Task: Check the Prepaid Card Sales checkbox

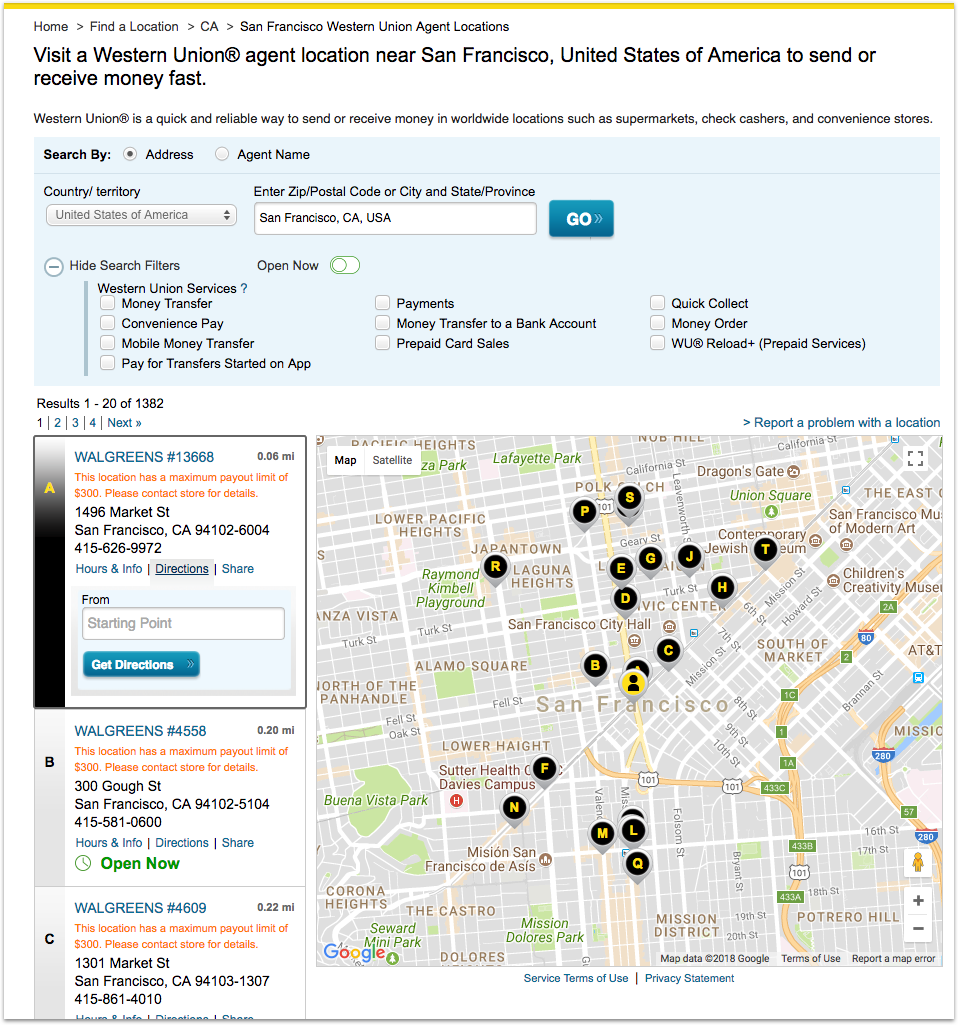Action: pos(382,343)
